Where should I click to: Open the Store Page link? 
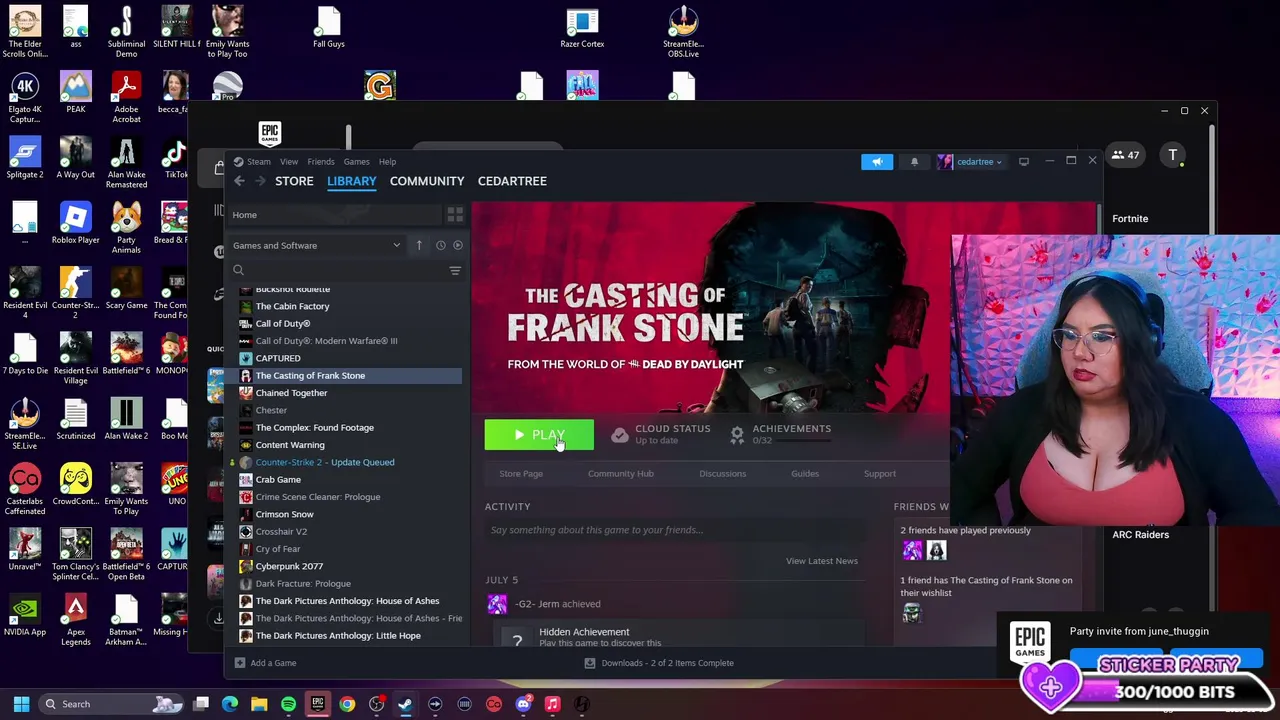pyautogui.click(x=521, y=473)
